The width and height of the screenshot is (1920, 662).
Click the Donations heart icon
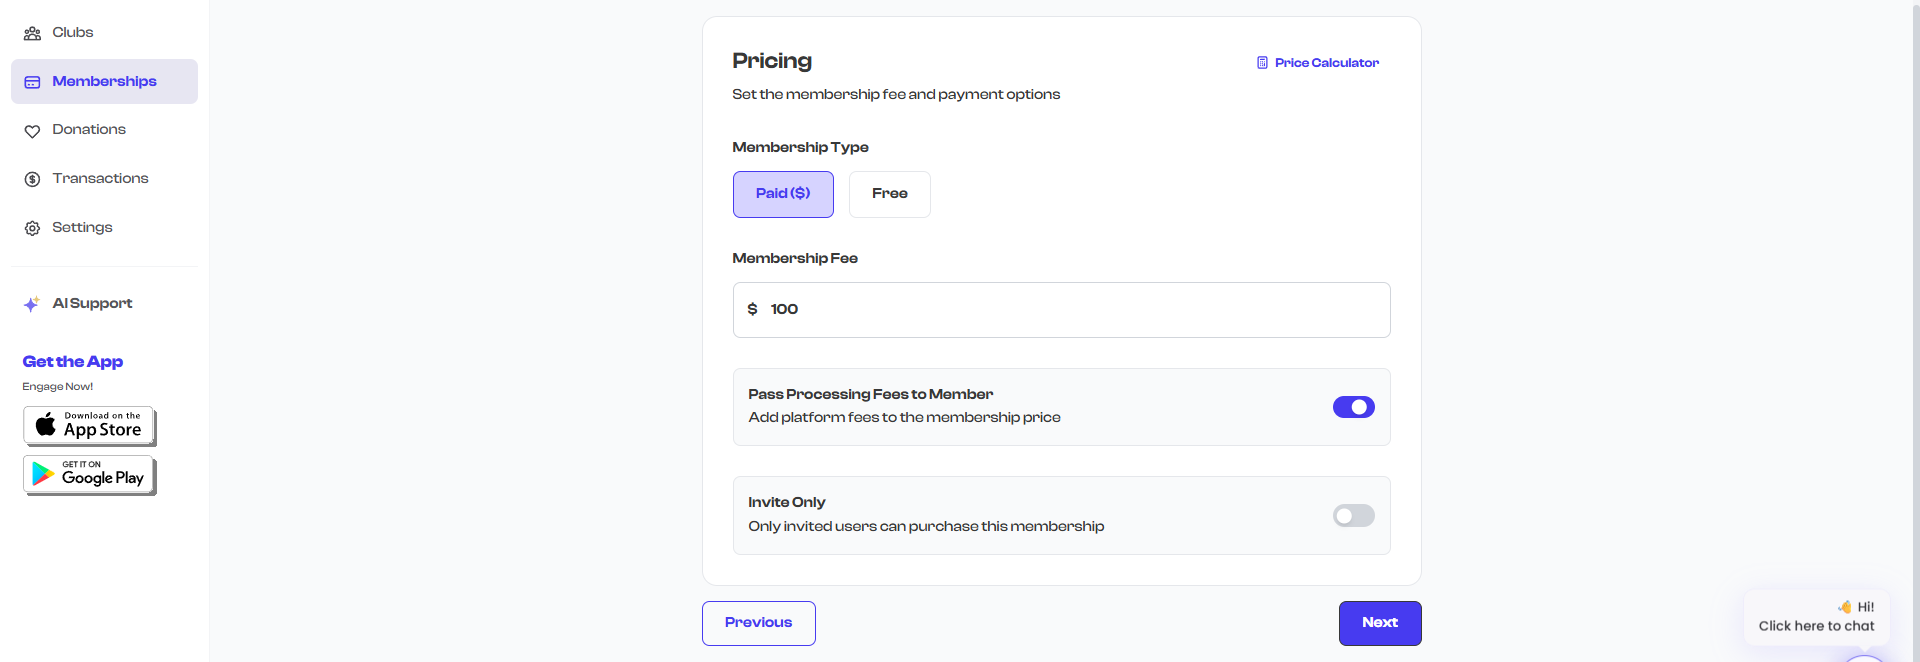pyautogui.click(x=32, y=131)
